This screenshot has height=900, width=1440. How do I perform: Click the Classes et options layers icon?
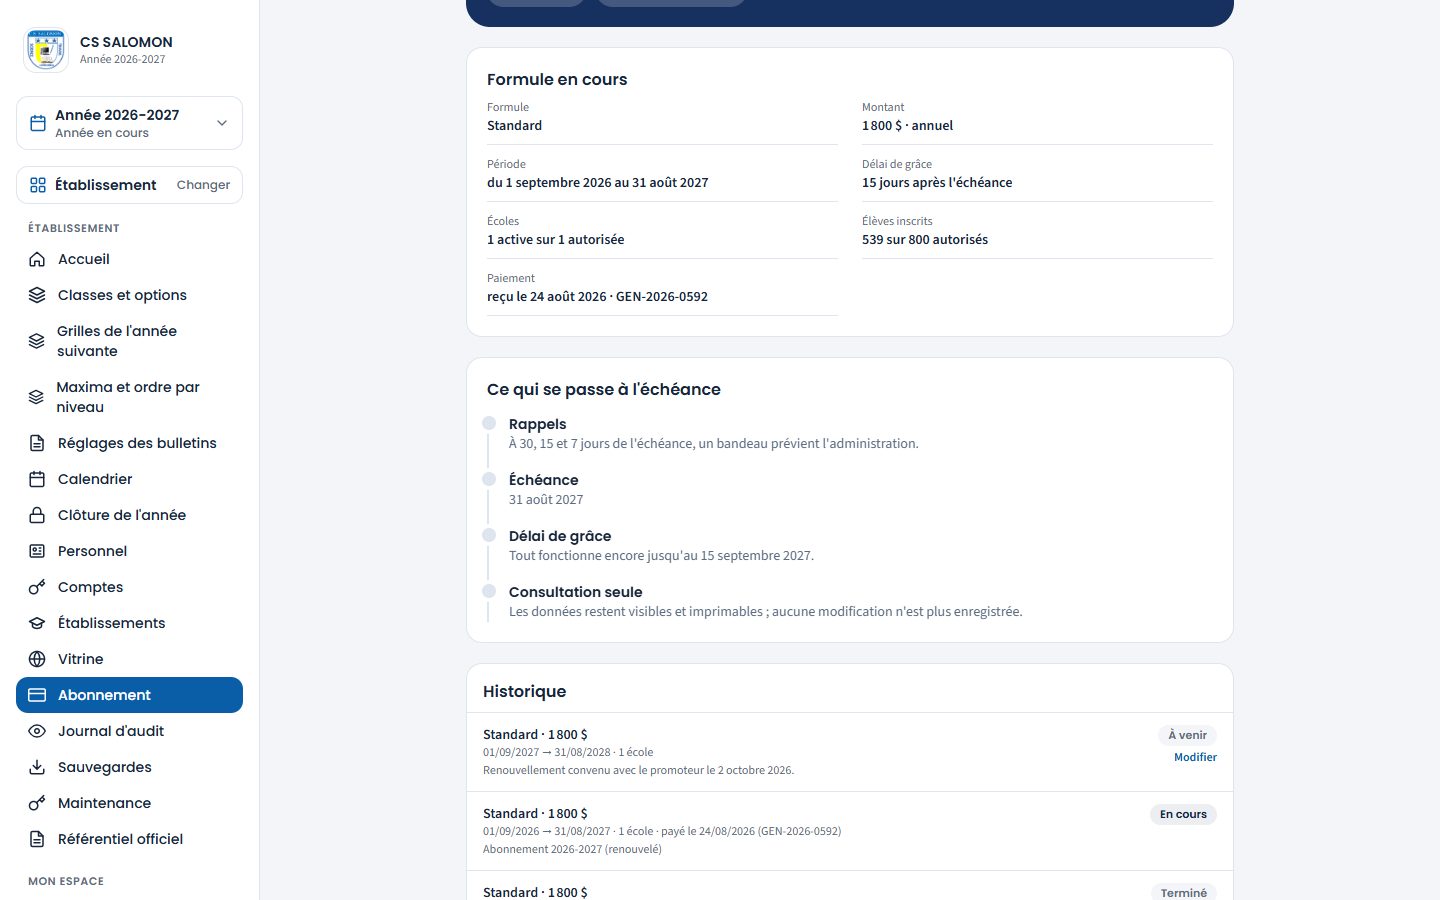pyautogui.click(x=37, y=295)
